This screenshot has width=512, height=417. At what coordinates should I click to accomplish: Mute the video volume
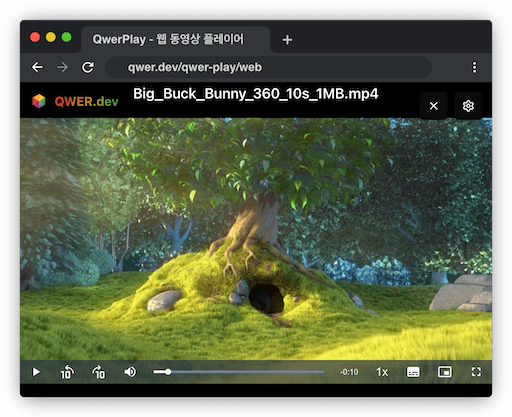click(x=130, y=372)
